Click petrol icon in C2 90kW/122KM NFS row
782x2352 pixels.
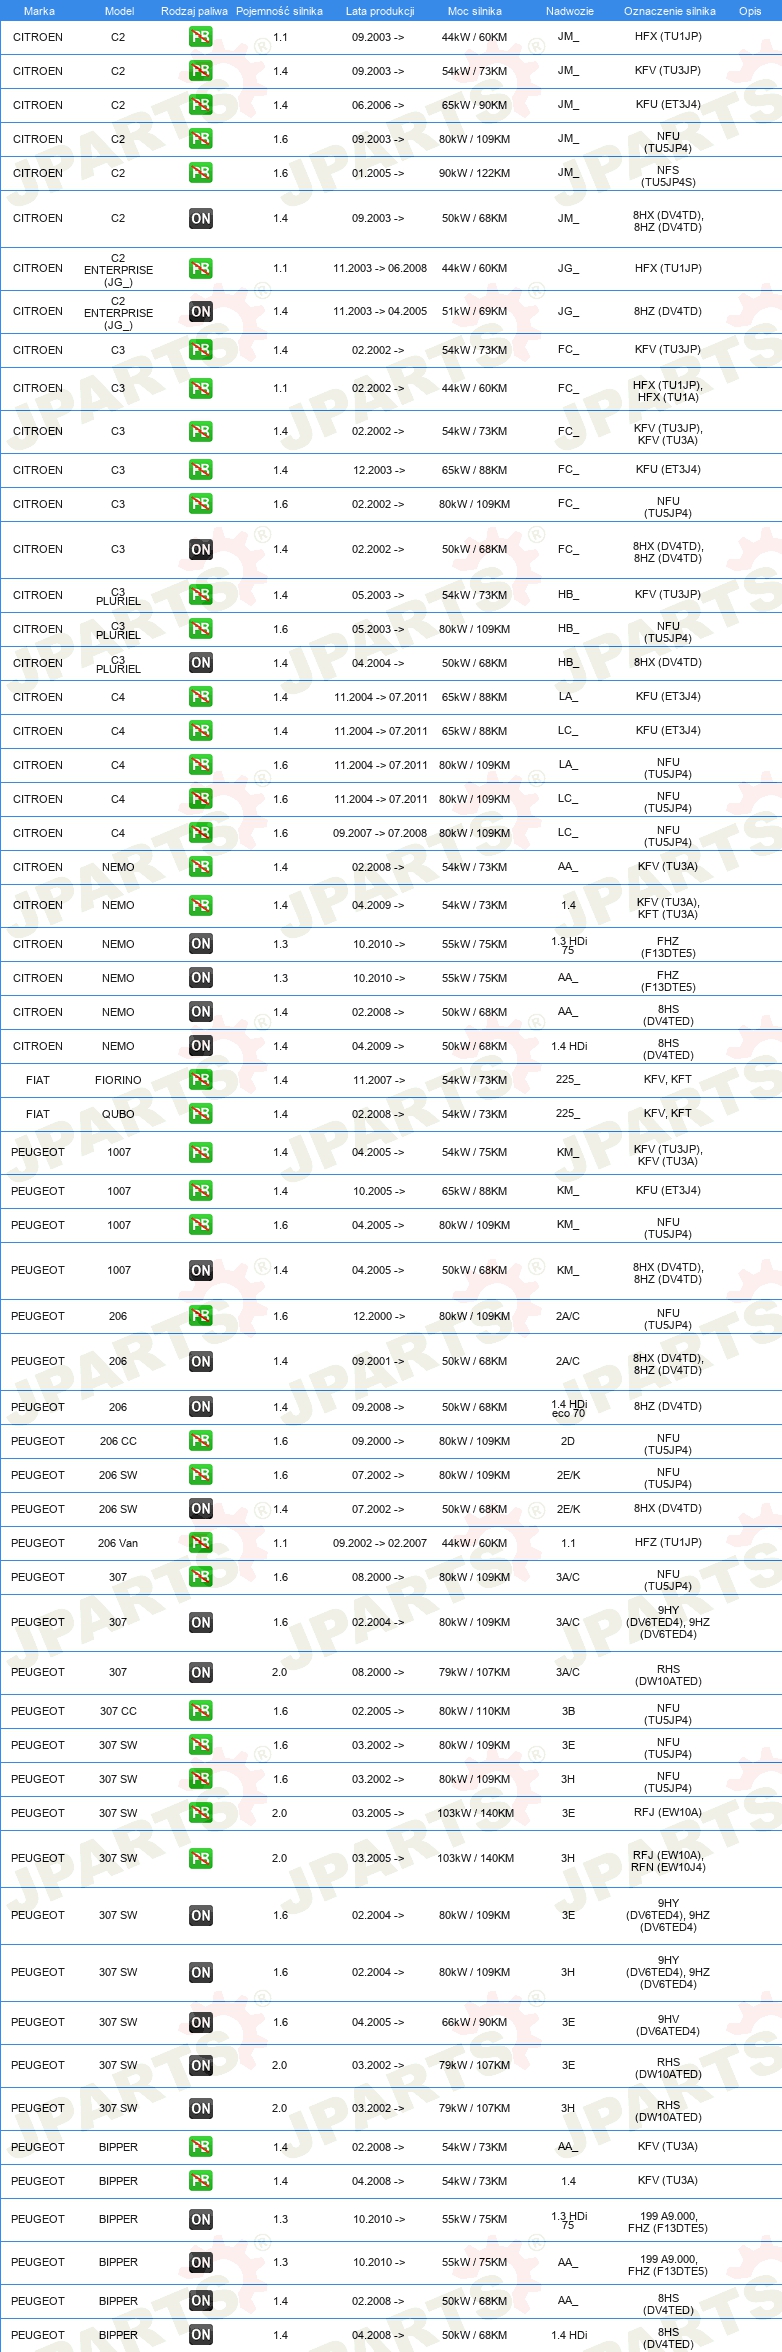click(201, 173)
